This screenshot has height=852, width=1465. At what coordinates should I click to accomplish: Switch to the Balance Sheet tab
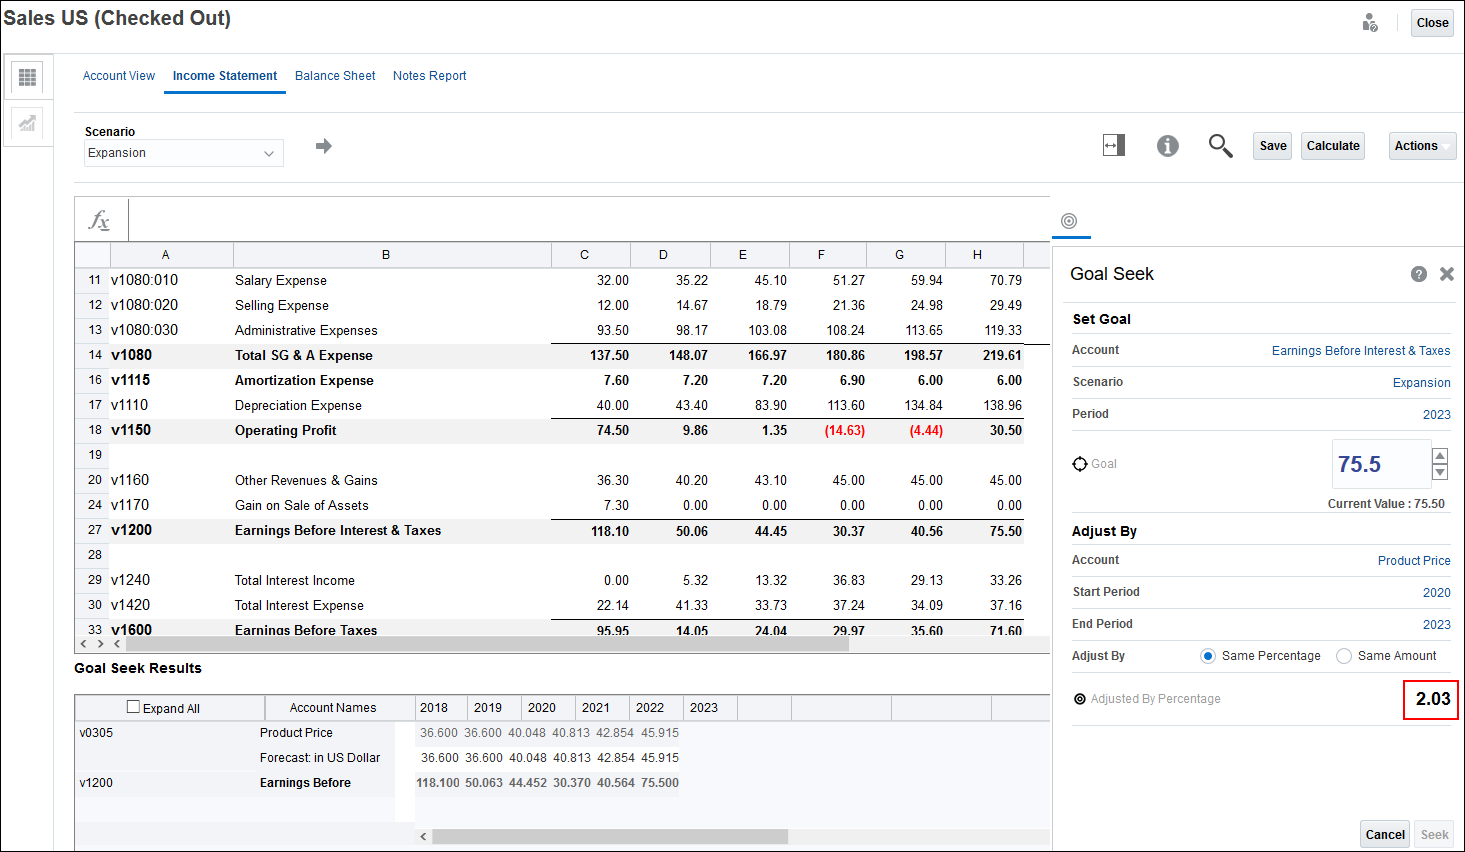(x=335, y=76)
